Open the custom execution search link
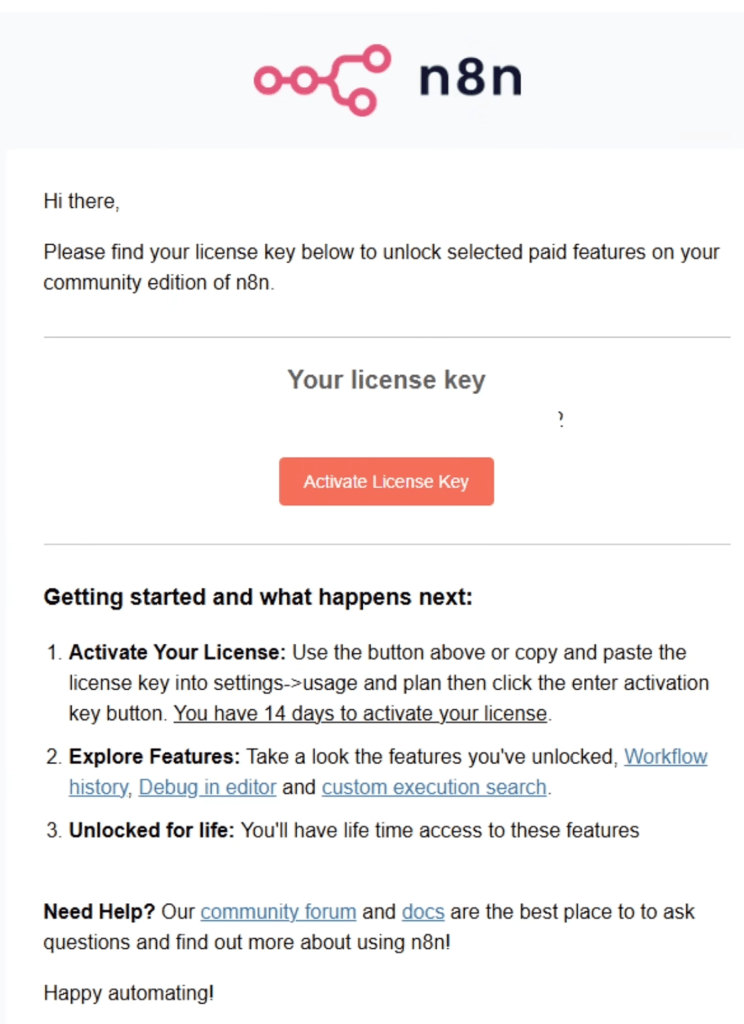Screen dimensions: 744x1024 coord(434,787)
